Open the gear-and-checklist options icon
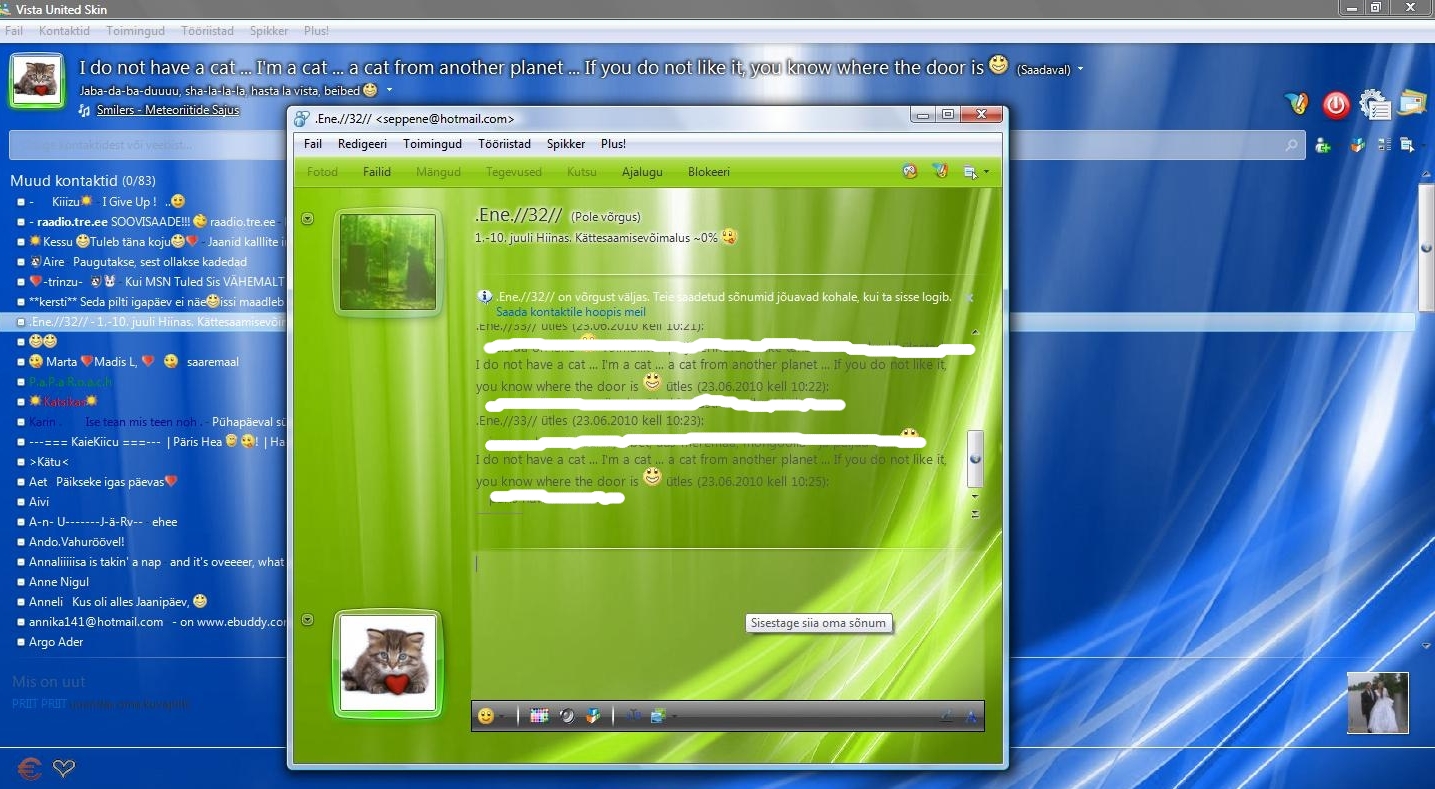1435x789 pixels. coord(1375,104)
